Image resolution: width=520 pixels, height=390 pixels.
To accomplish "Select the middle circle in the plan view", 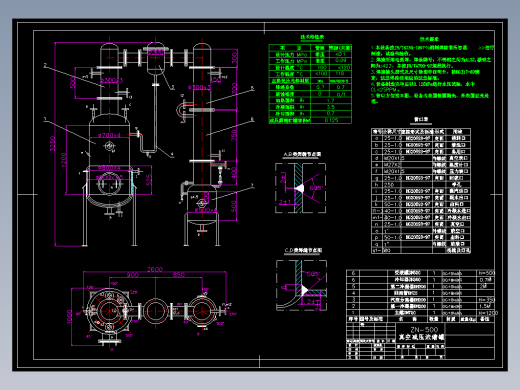I will (x=155, y=310).
